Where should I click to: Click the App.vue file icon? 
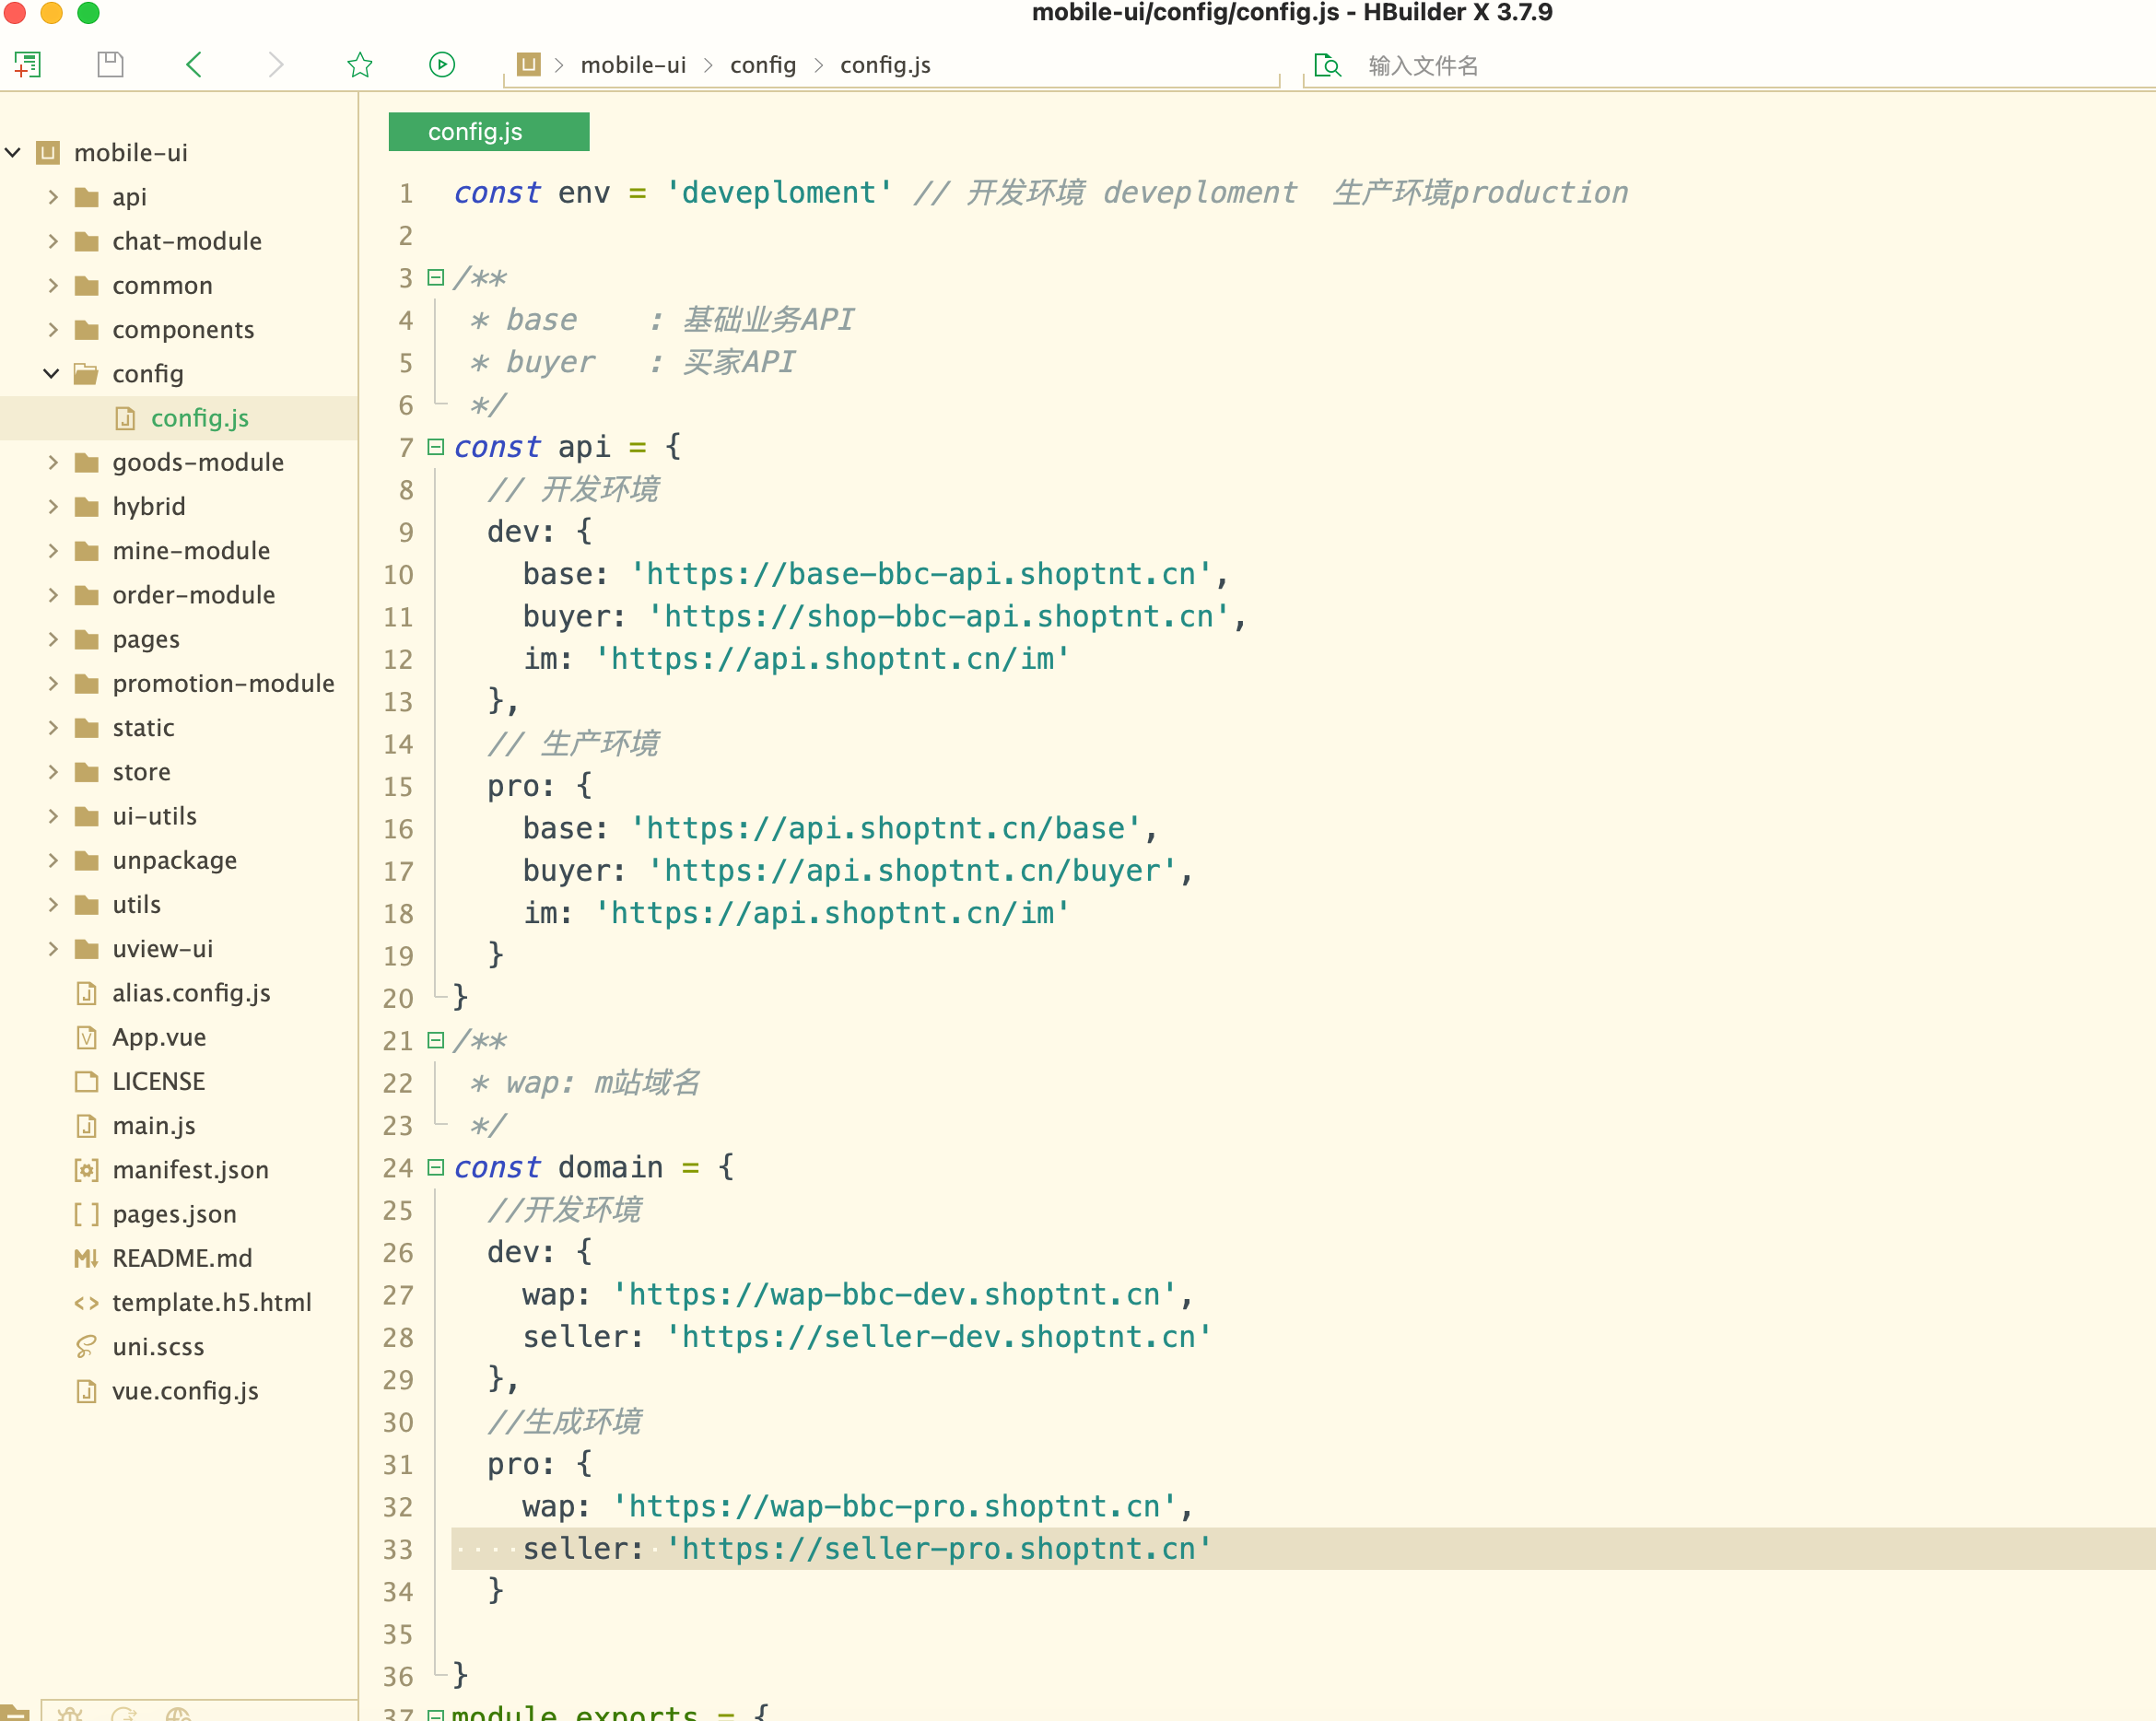click(87, 1037)
